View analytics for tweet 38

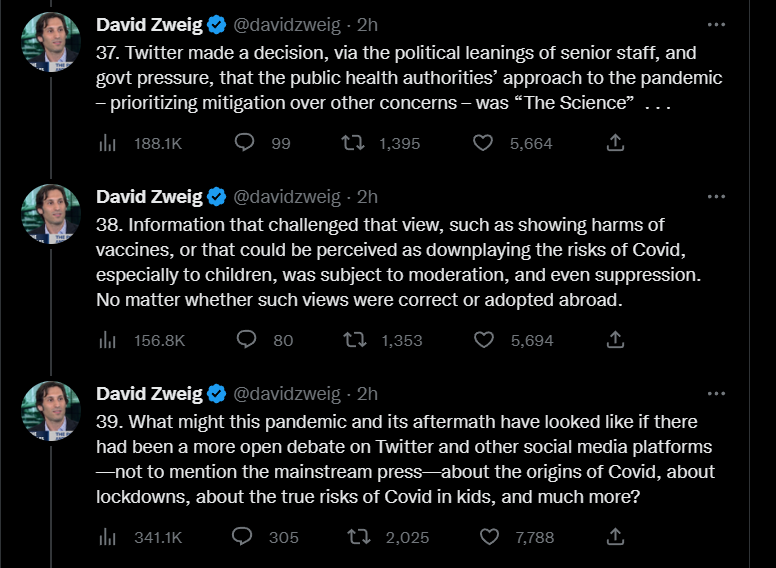click(x=108, y=340)
